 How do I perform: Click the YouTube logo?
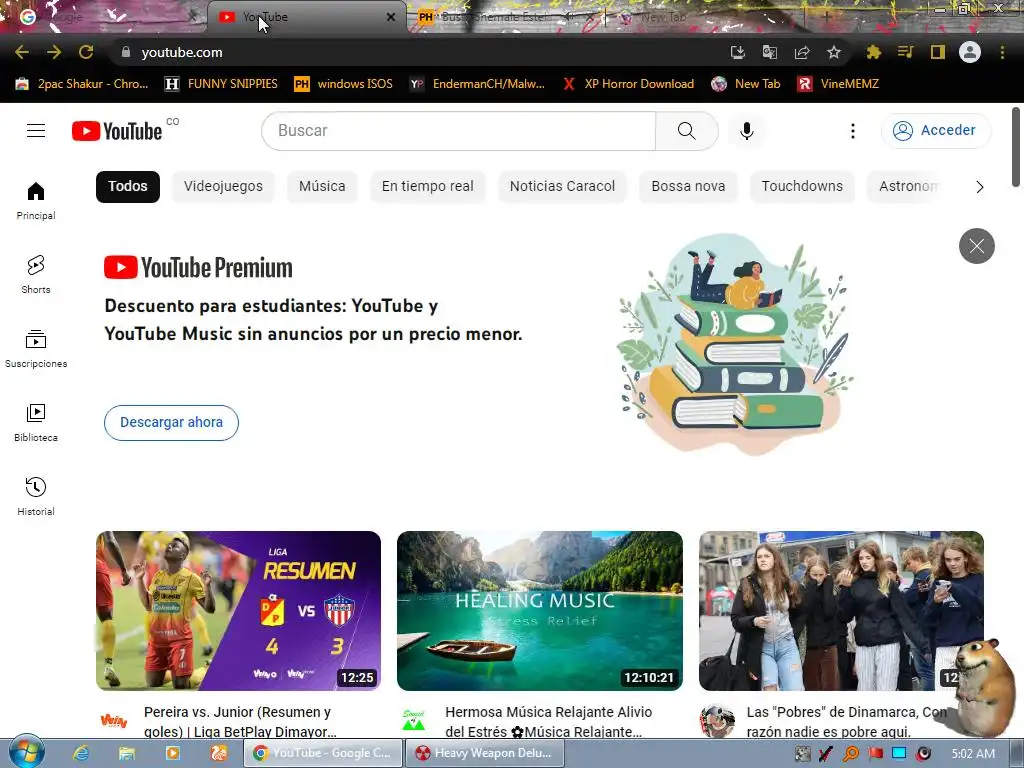point(117,131)
